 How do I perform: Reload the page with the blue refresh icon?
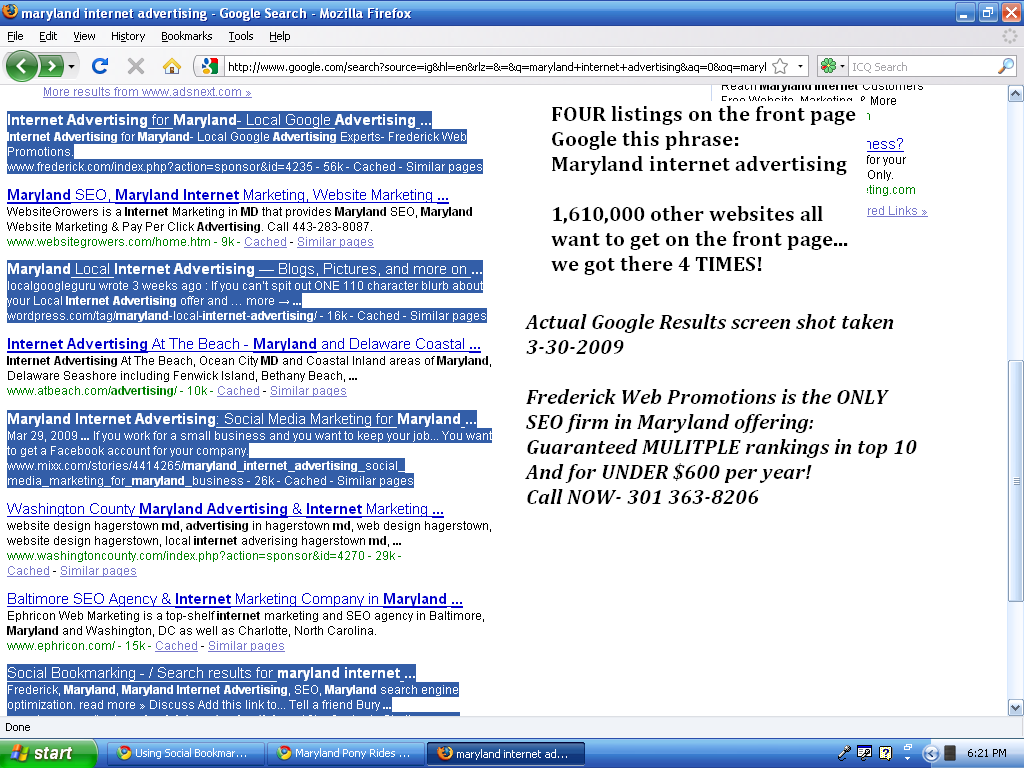coord(100,66)
